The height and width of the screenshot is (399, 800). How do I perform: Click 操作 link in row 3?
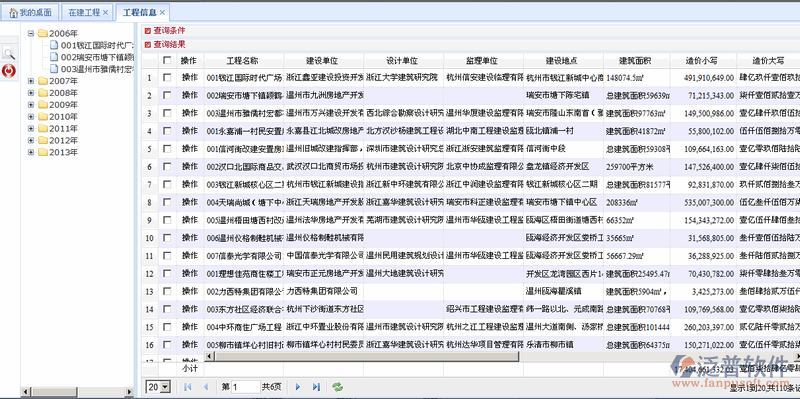[189, 113]
